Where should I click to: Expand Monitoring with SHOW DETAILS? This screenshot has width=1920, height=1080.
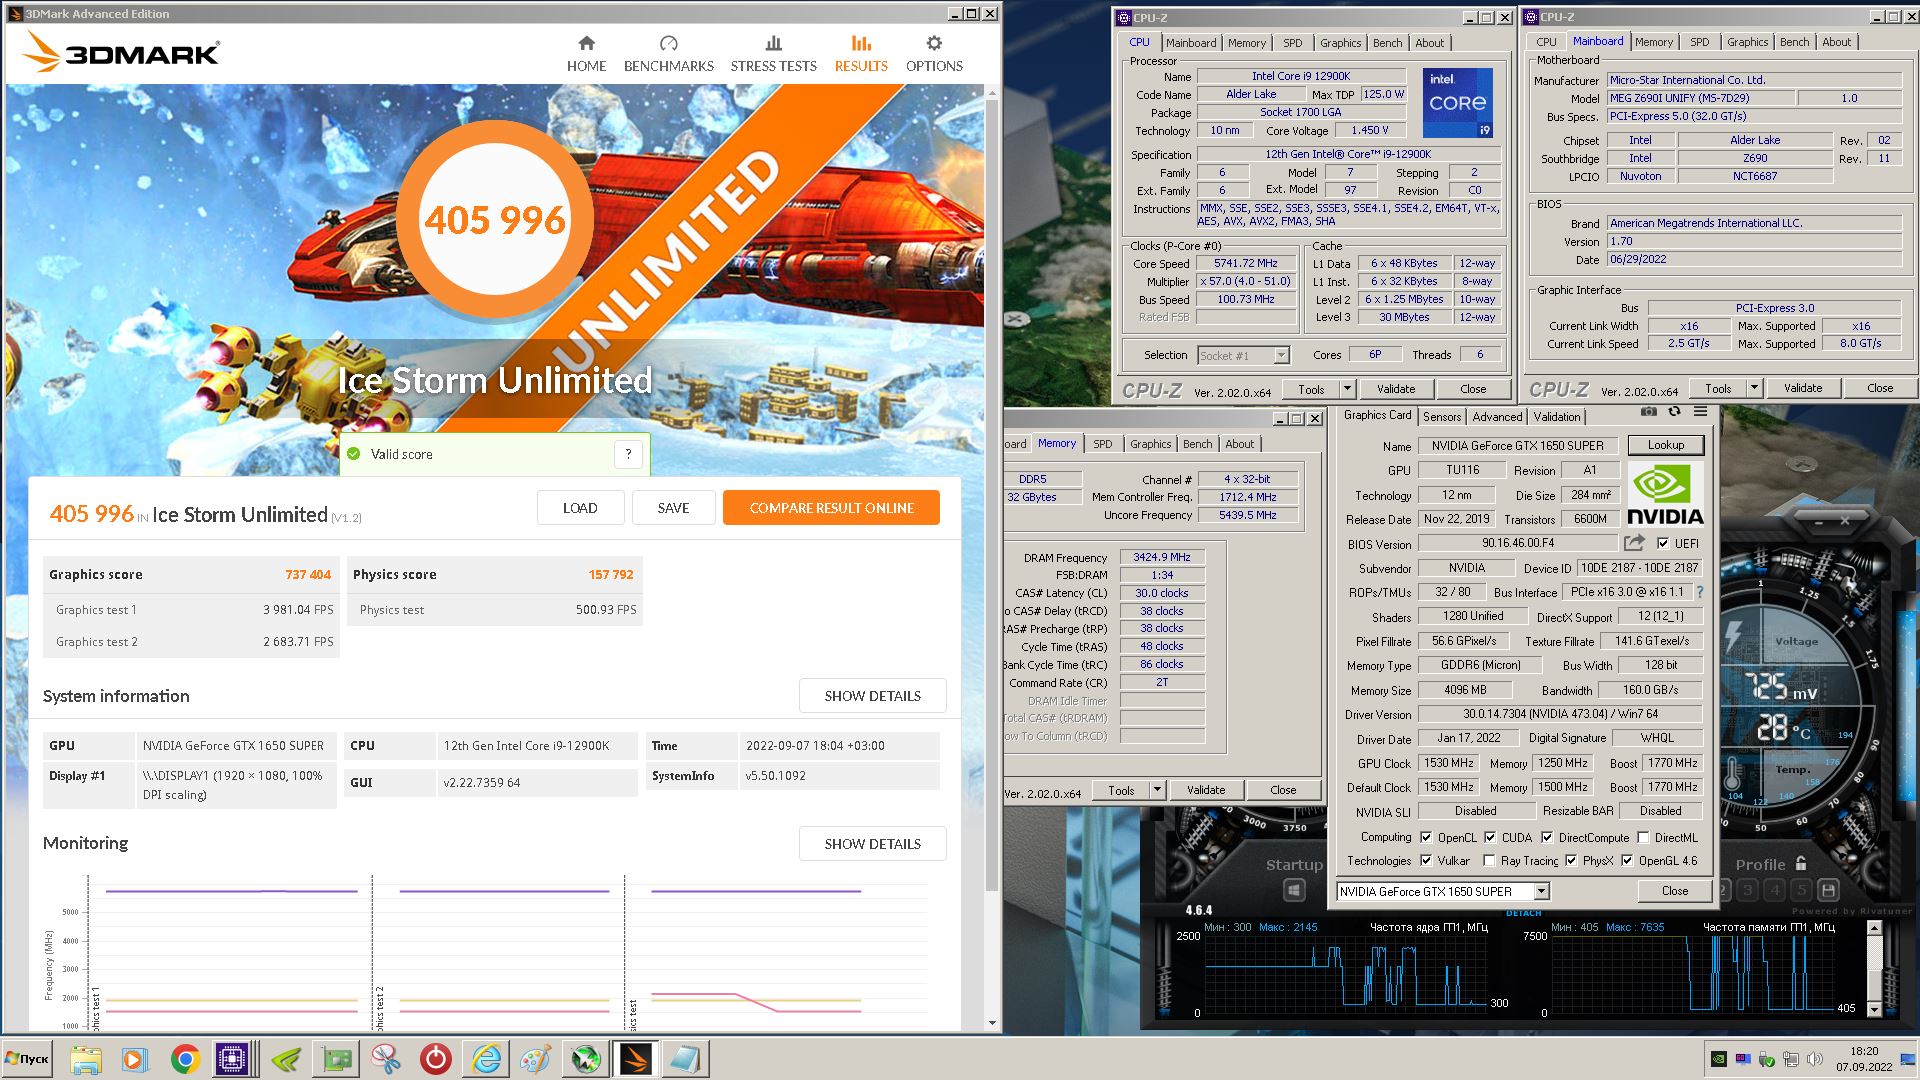tap(872, 844)
